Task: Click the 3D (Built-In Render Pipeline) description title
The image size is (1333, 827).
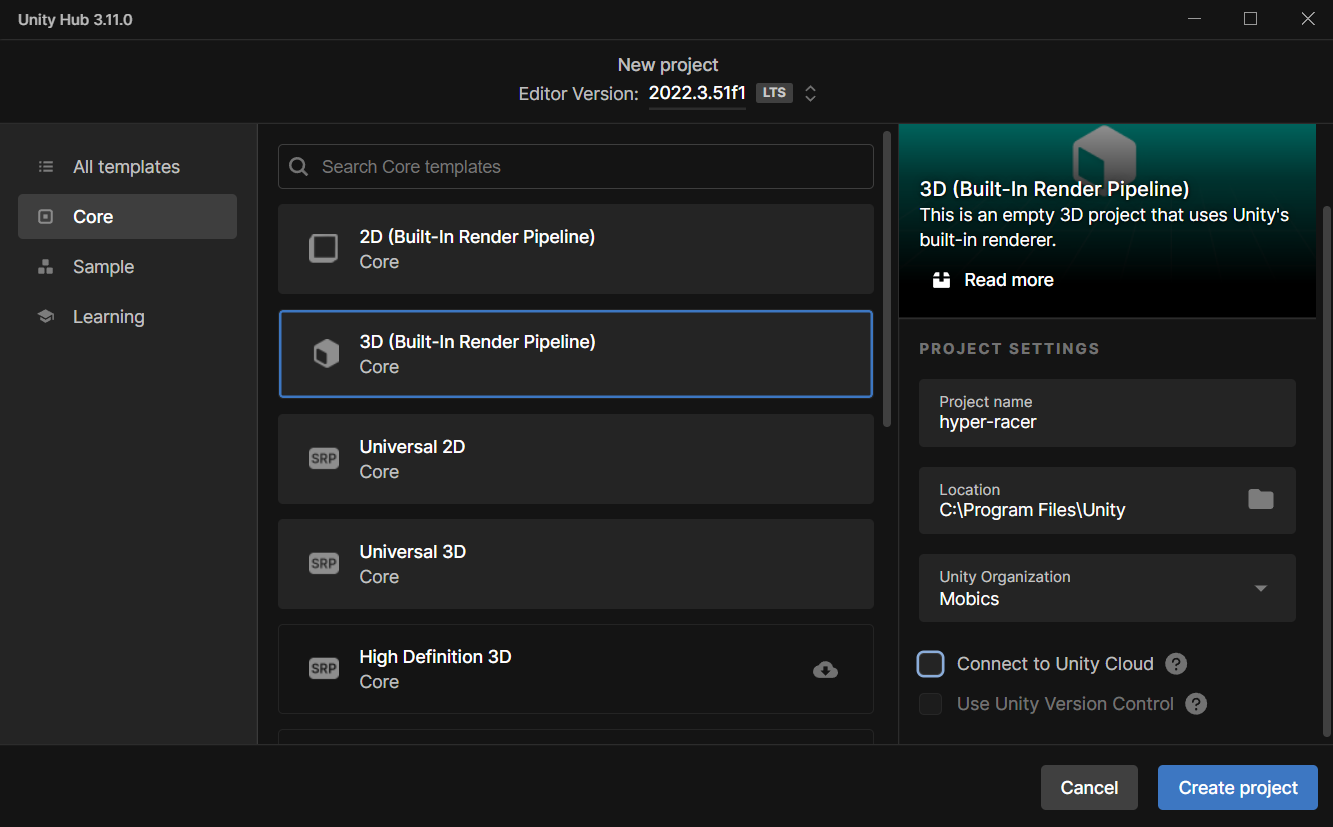Action: click(1054, 189)
